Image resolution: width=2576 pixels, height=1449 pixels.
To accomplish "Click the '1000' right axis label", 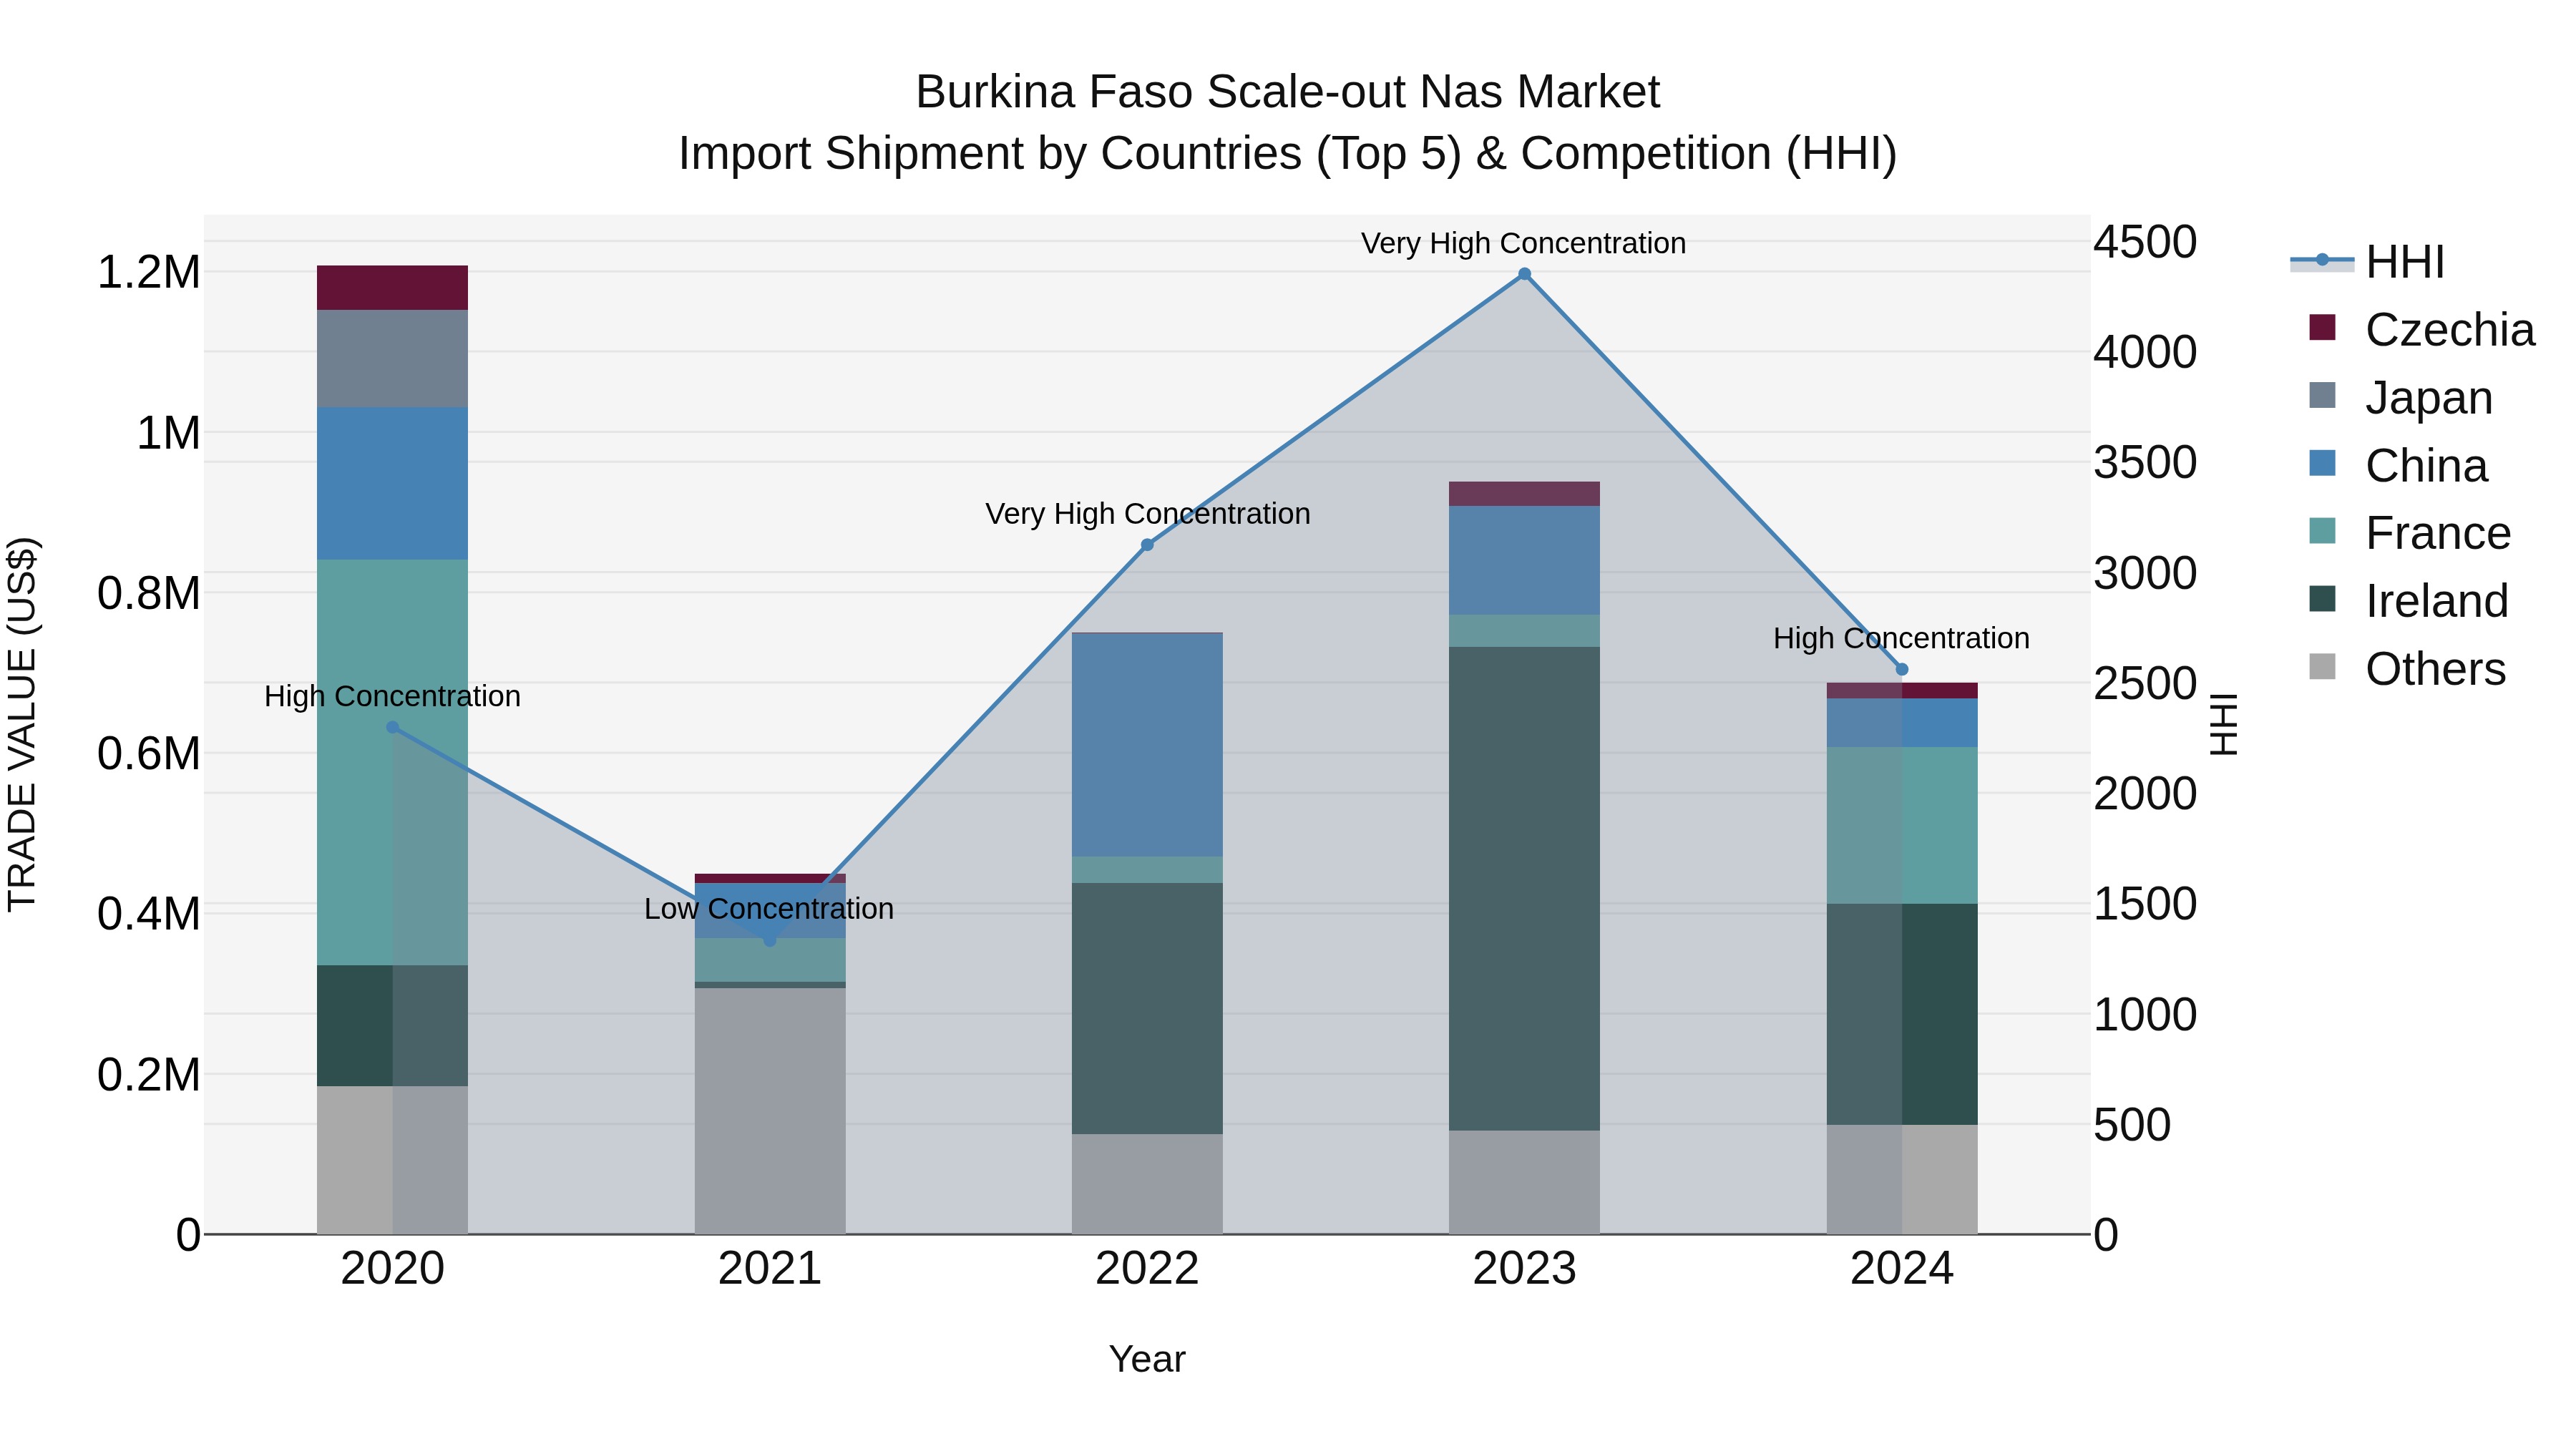I will (x=2146, y=1015).
